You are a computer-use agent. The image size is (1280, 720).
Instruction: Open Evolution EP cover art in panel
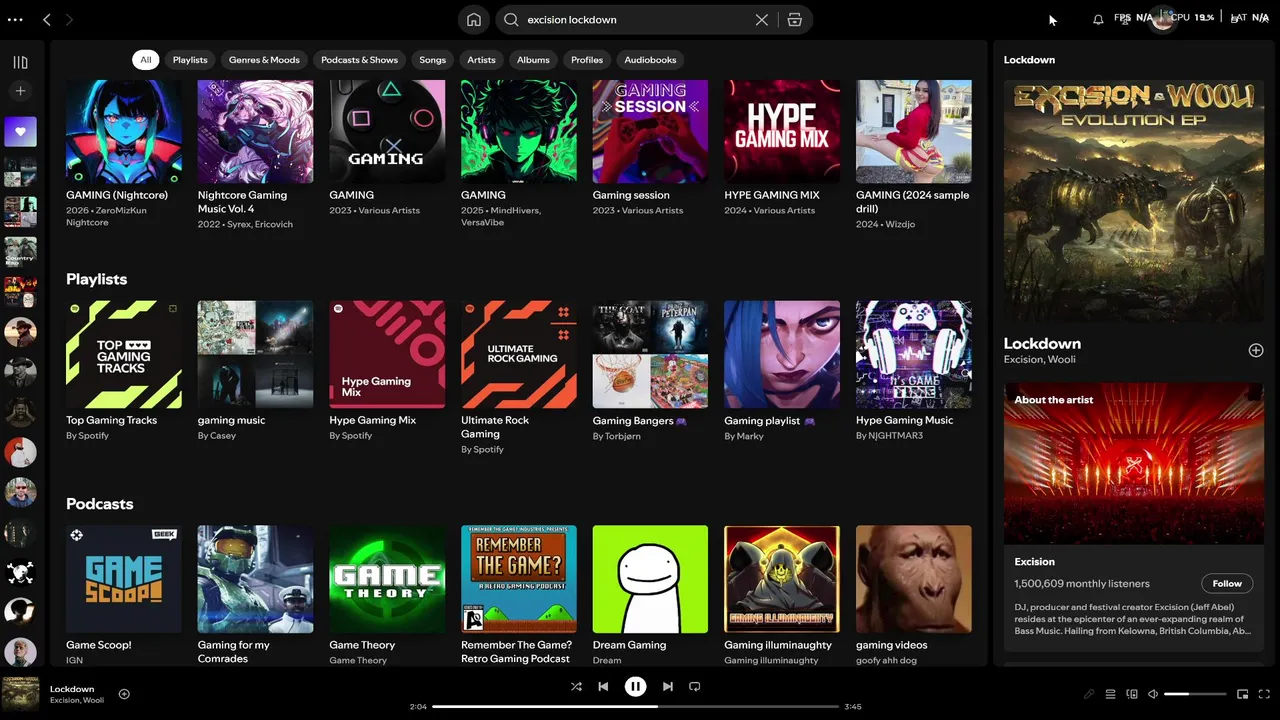[1134, 201]
